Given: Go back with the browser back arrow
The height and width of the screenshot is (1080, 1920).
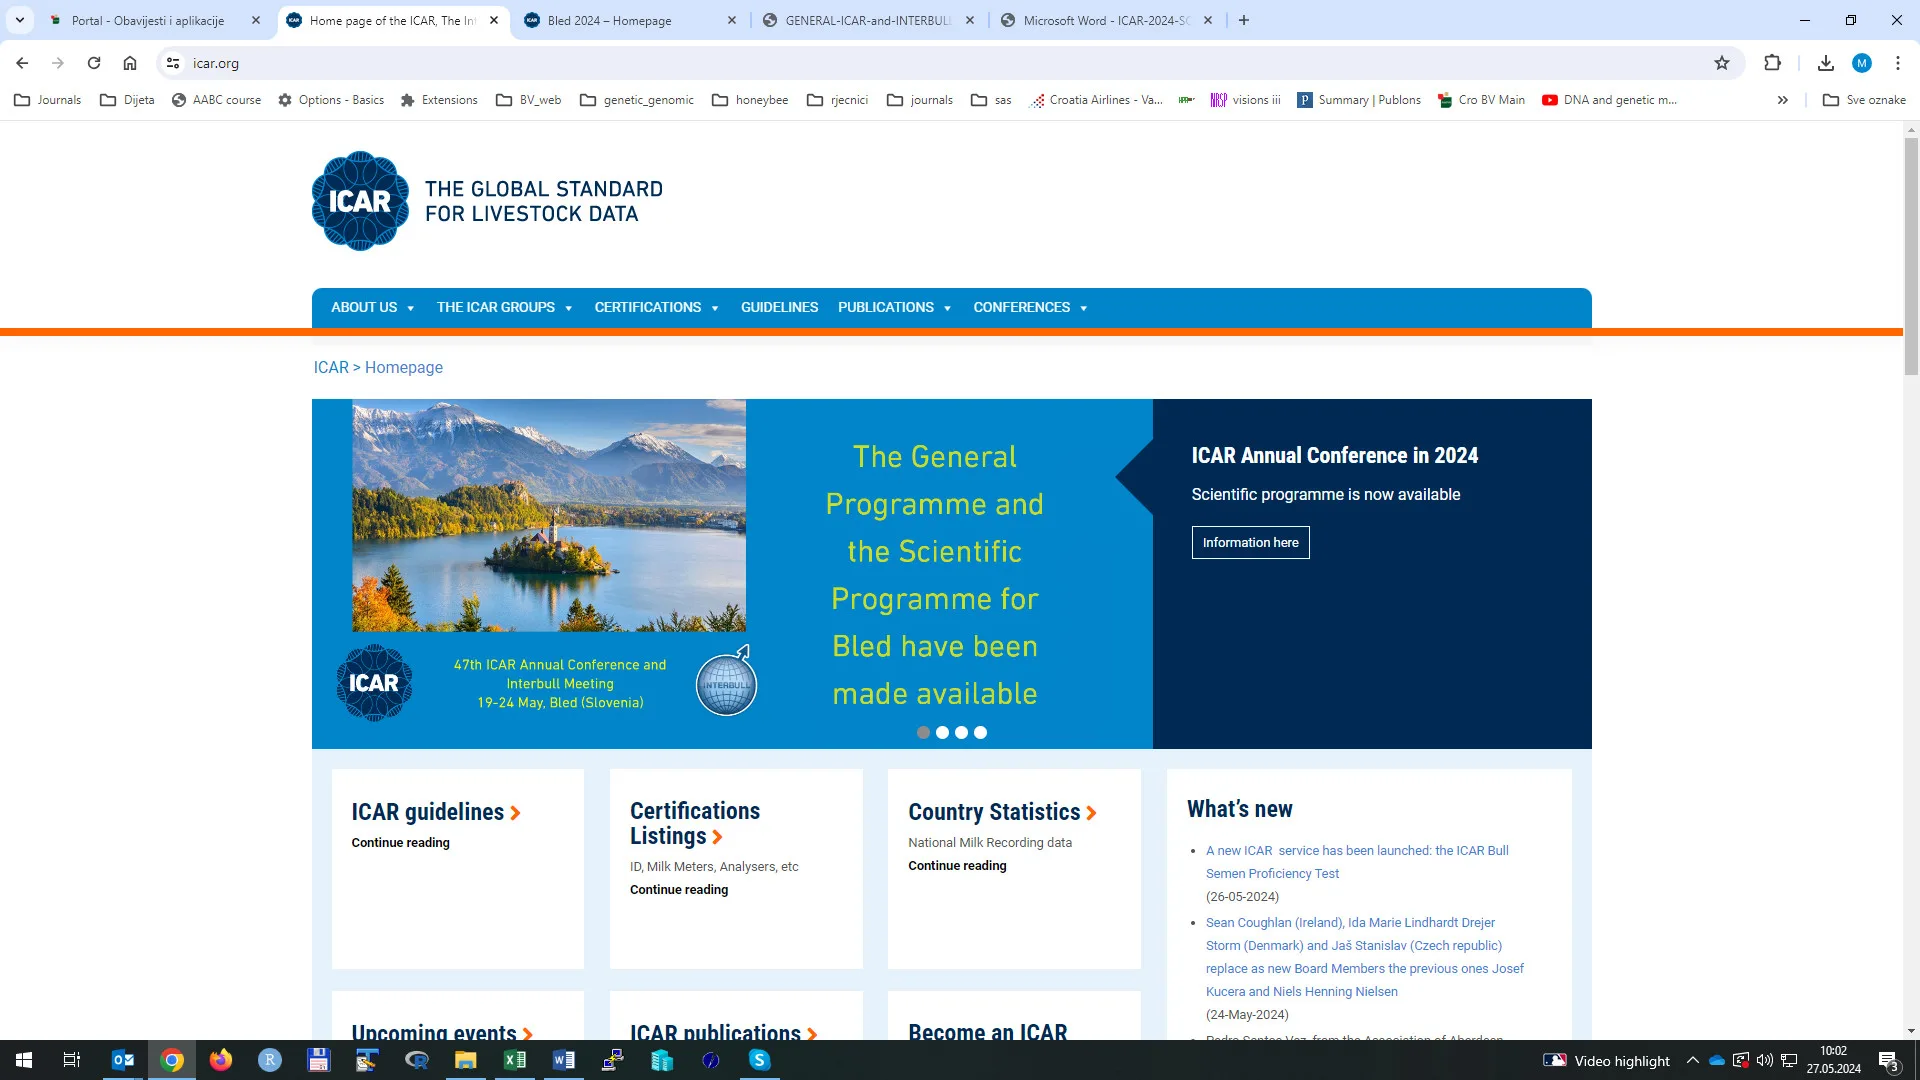Looking at the screenshot, I should tap(22, 63).
